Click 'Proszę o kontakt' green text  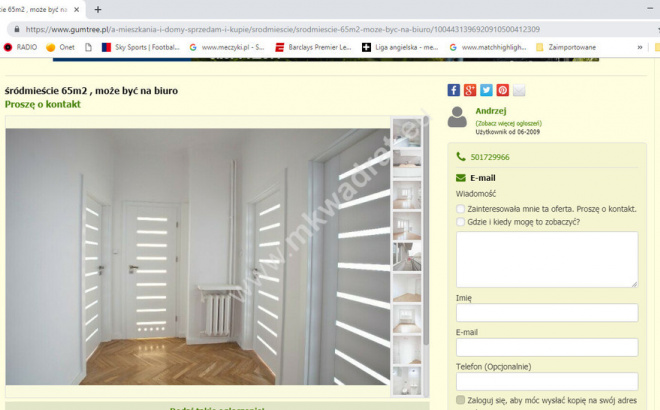click(43, 104)
